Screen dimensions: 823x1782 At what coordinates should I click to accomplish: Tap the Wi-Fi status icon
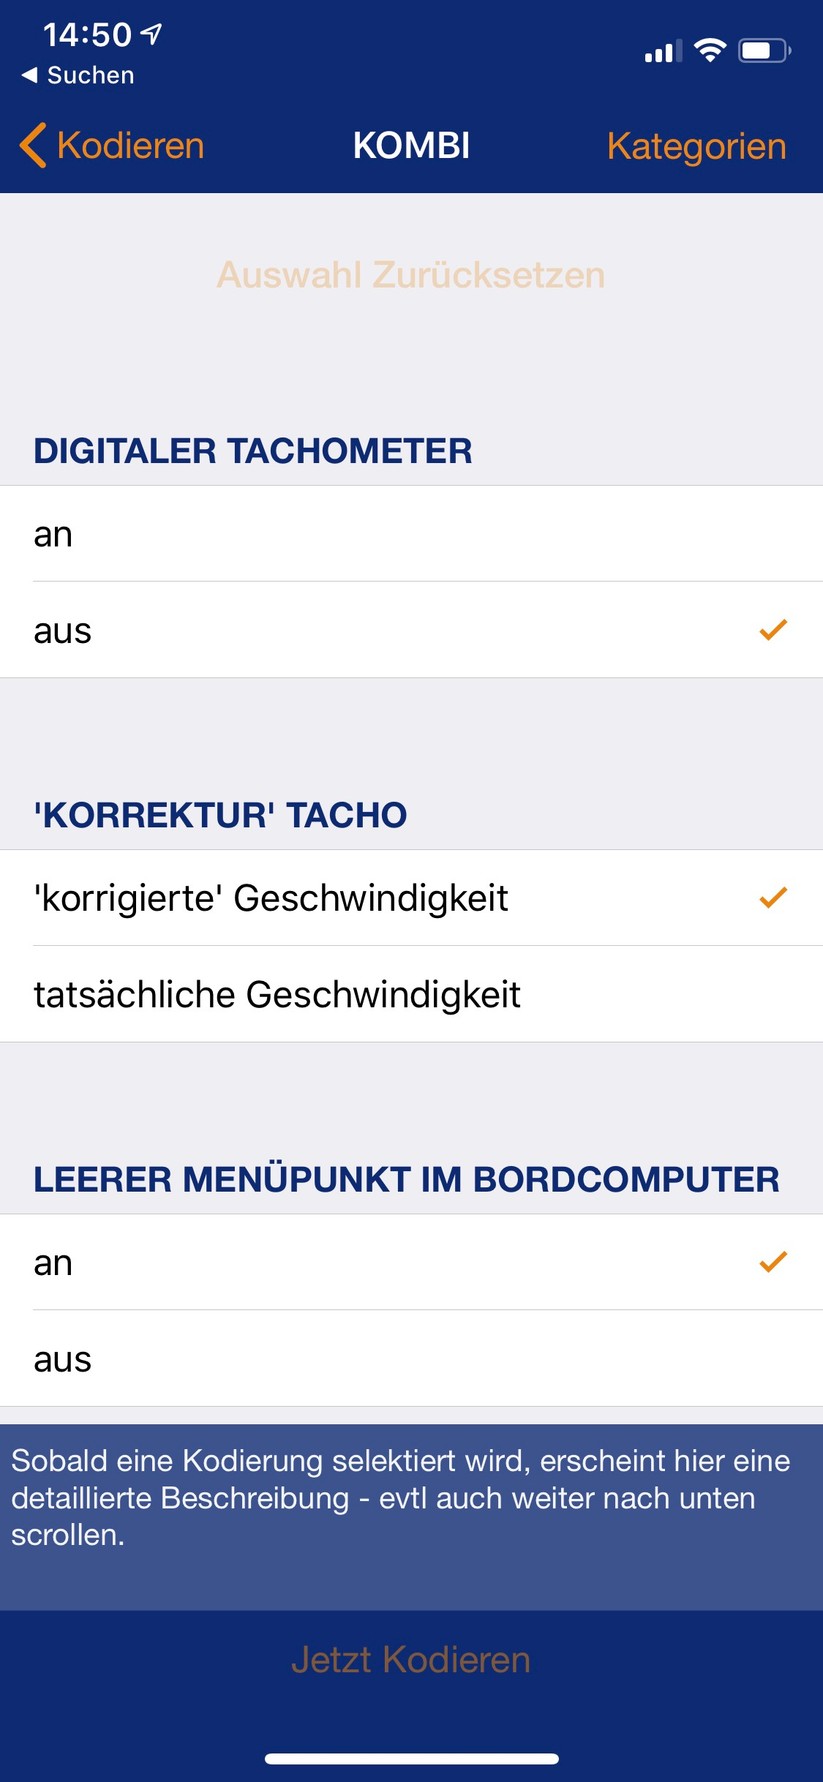coord(710,50)
